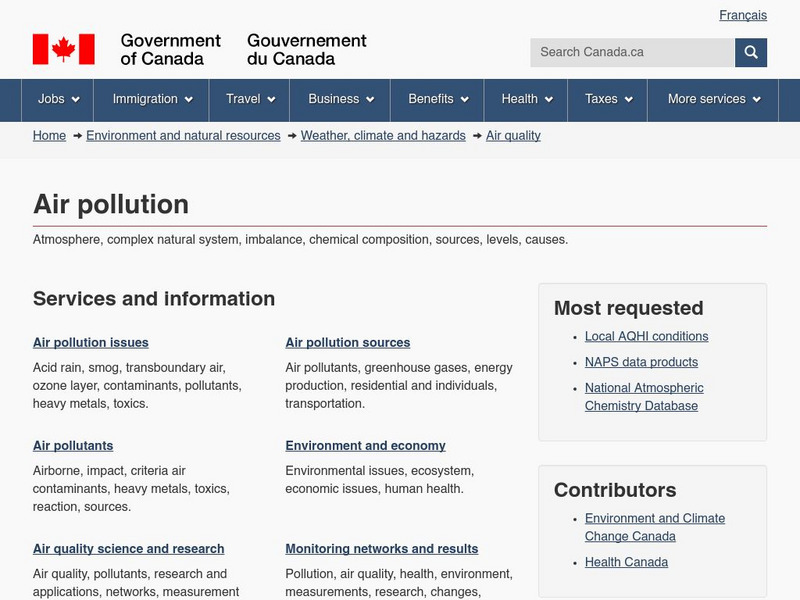Click the magnifying glass search icon
800x600 pixels.
point(751,52)
